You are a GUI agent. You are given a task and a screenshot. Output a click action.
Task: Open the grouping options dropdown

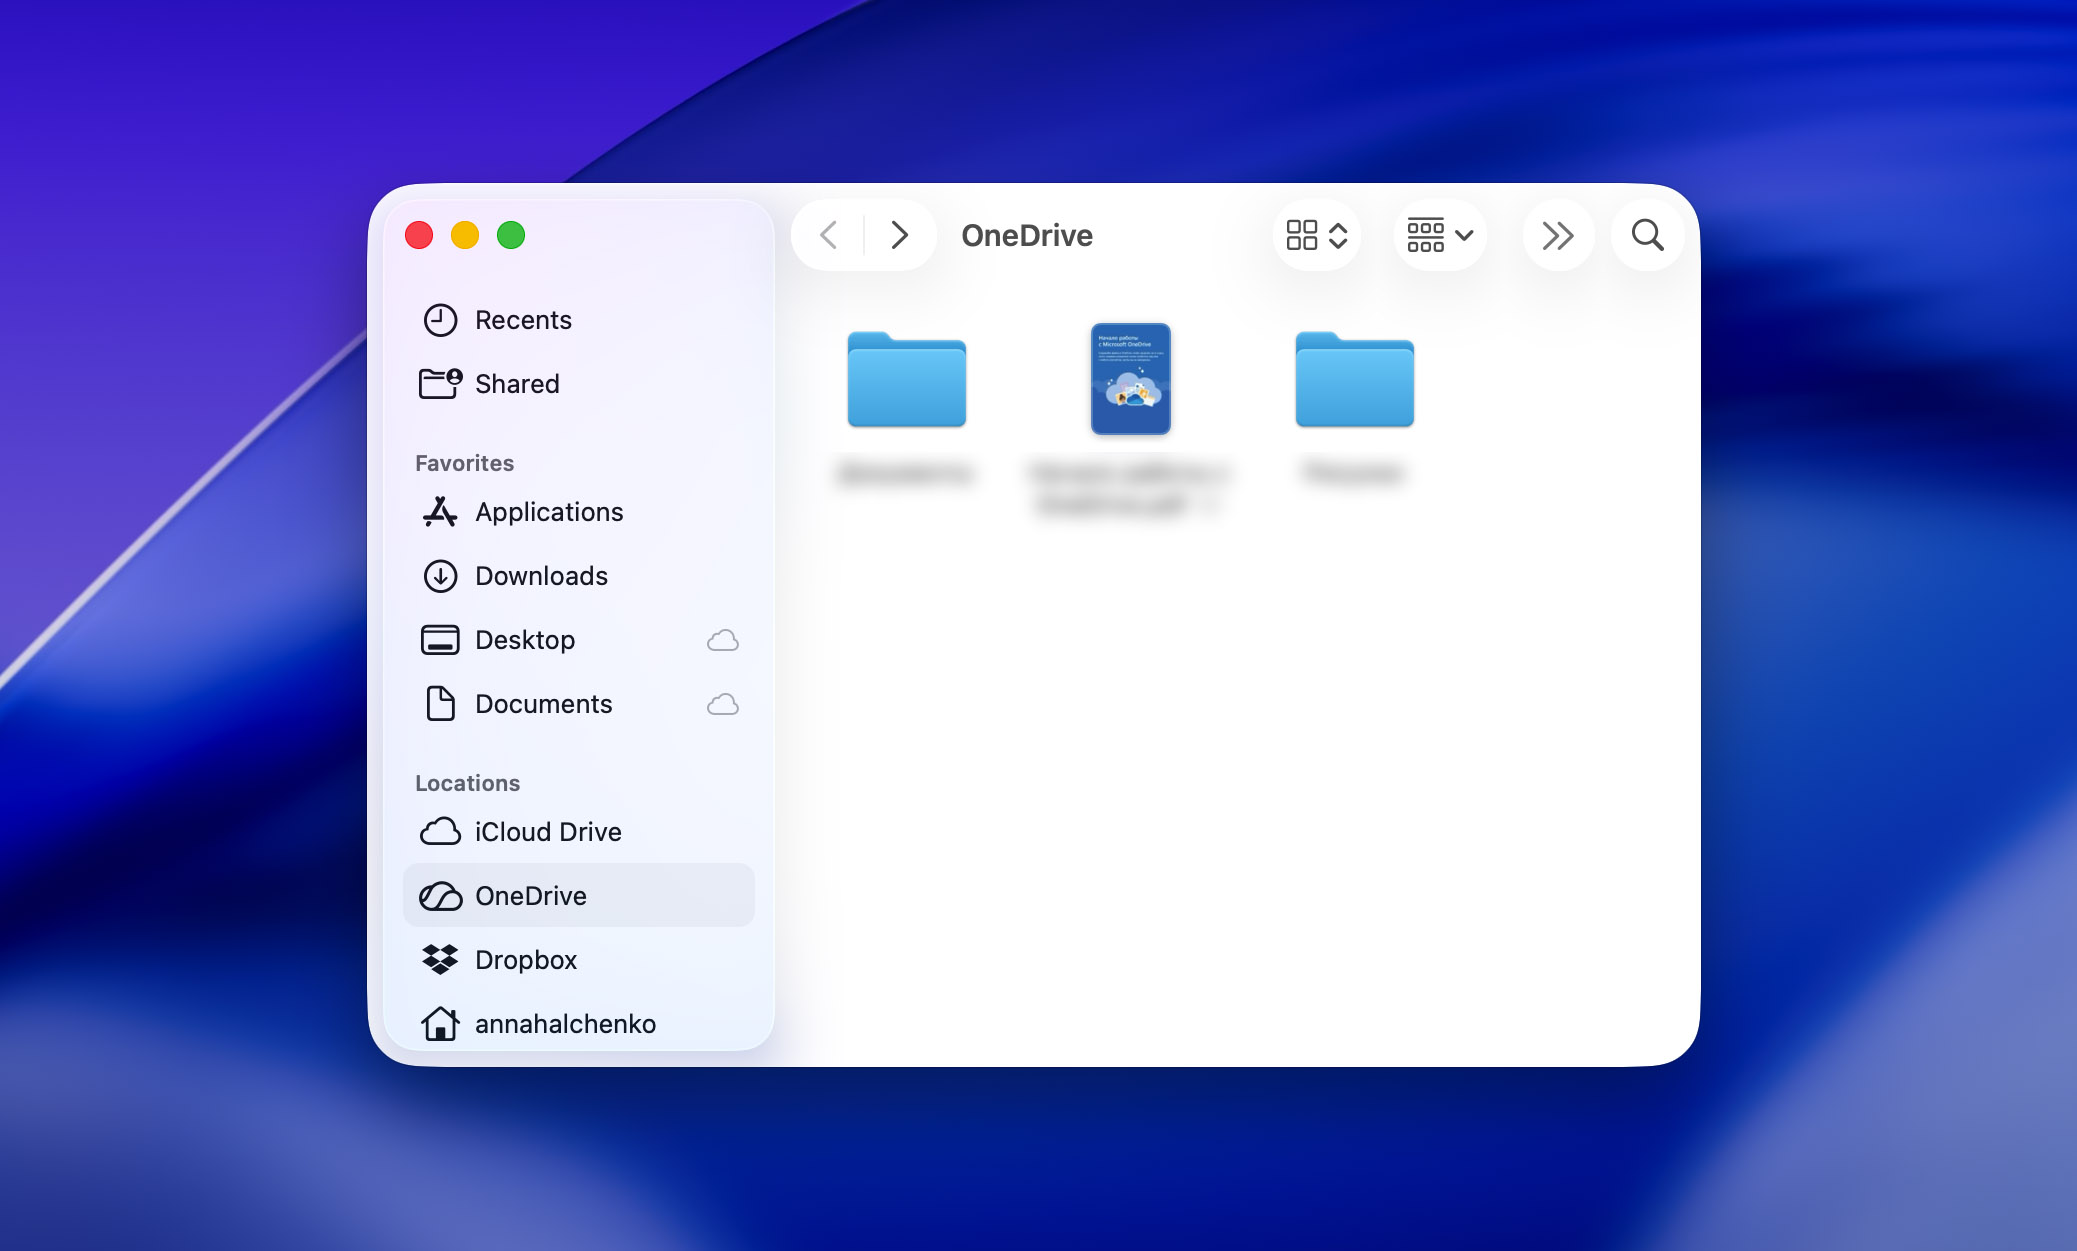click(x=1439, y=235)
